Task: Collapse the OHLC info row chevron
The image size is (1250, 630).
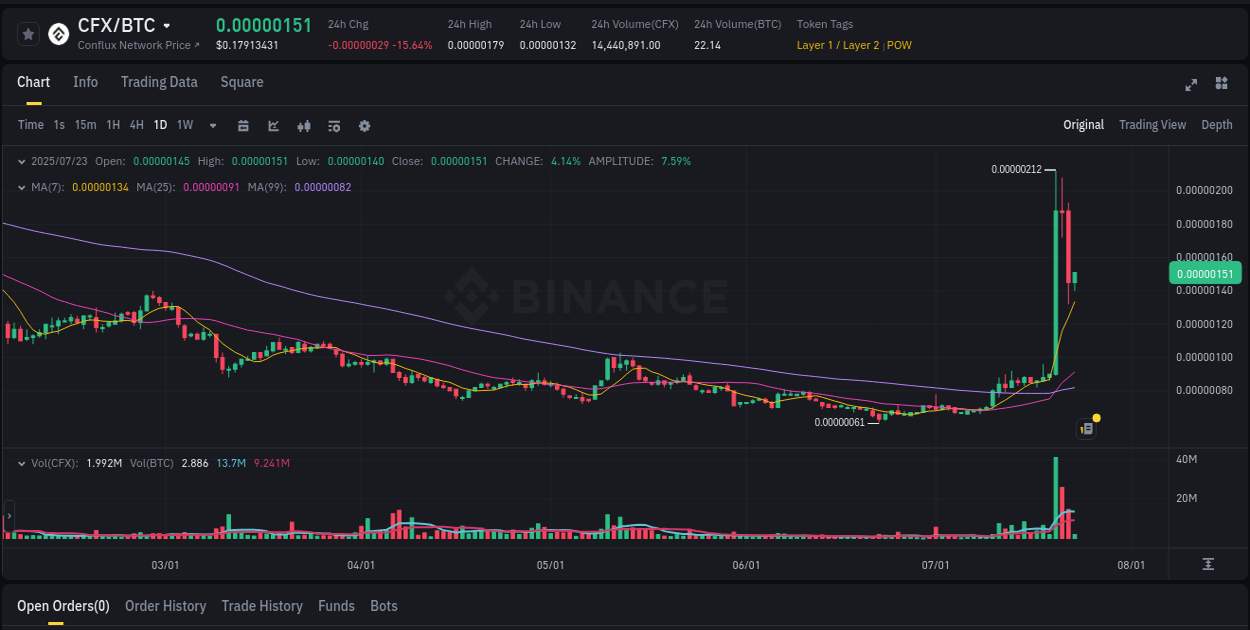Action: pos(22,160)
